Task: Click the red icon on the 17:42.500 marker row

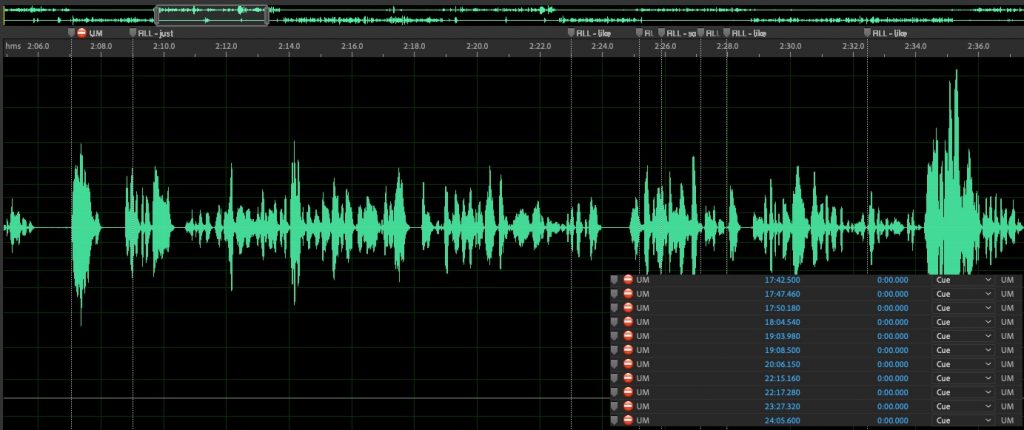Action: pos(628,280)
